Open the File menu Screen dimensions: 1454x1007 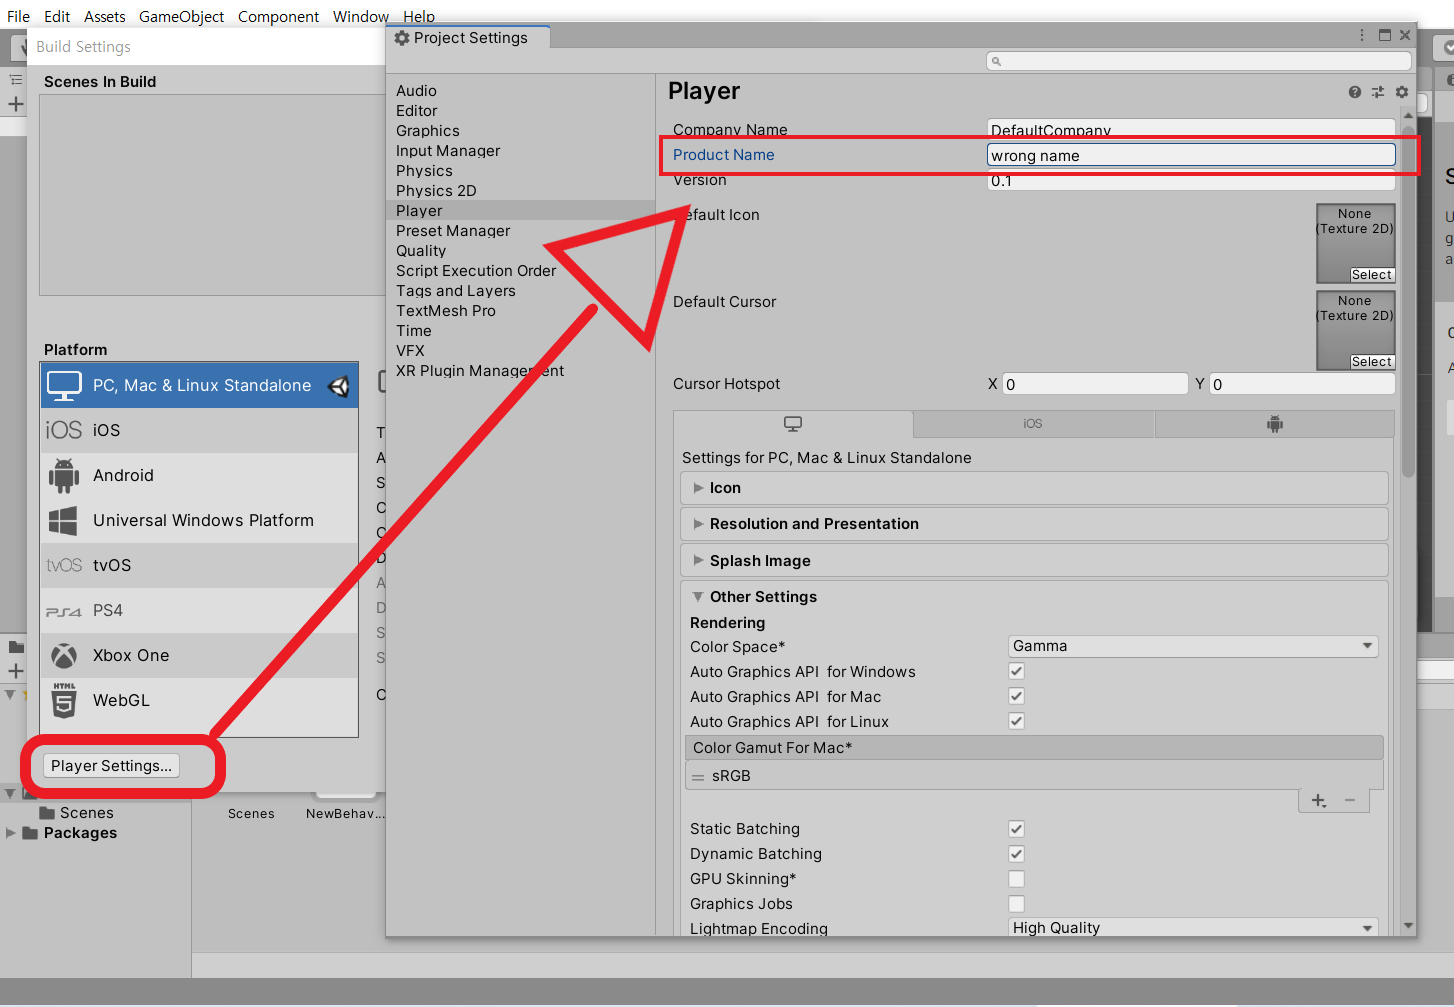[18, 16]
